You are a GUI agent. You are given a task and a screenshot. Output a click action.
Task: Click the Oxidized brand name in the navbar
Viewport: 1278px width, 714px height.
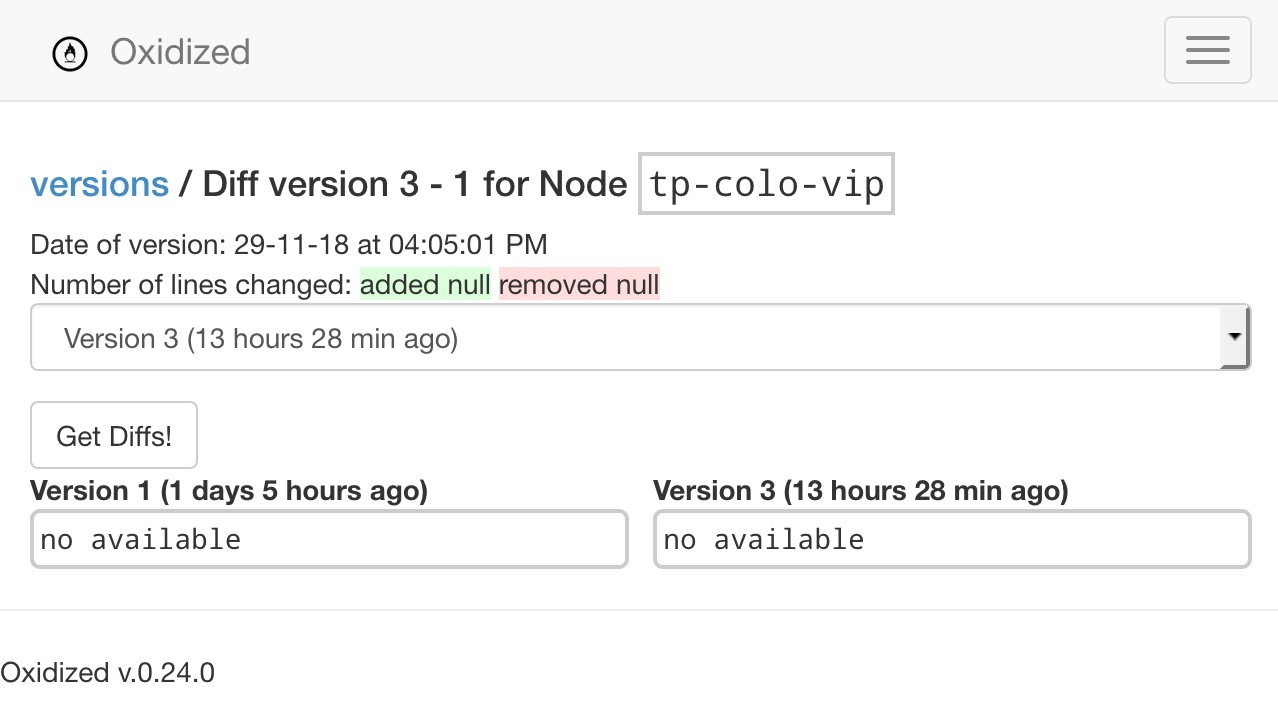click(180, 52)
